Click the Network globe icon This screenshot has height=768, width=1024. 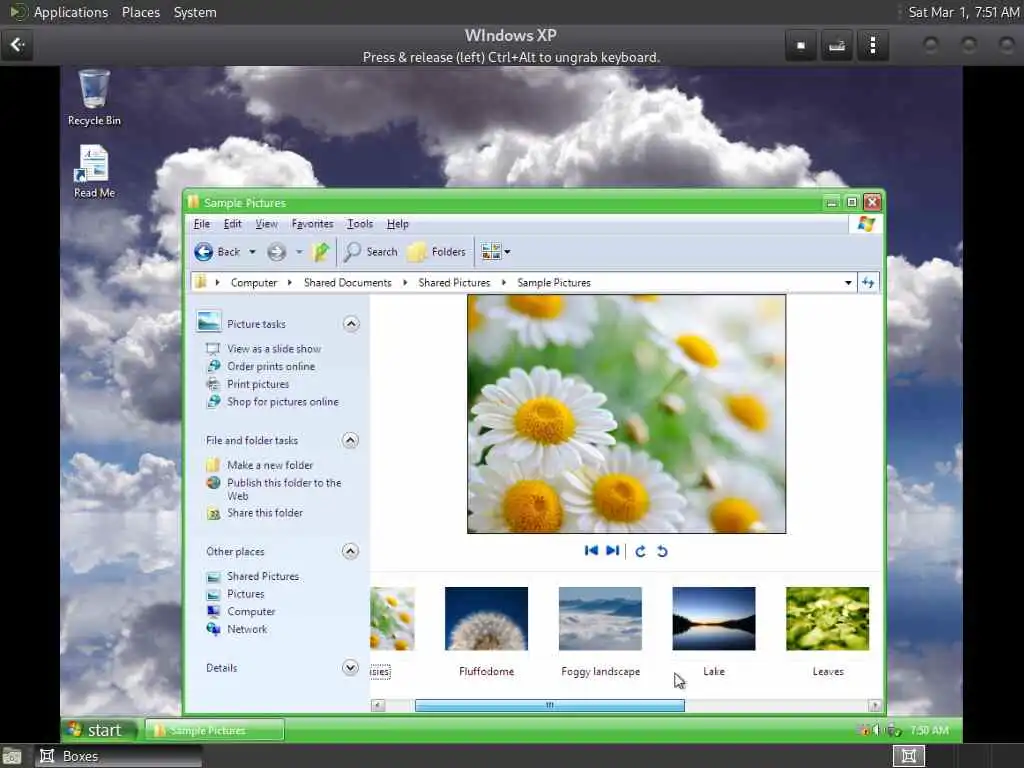coord(213,629)
